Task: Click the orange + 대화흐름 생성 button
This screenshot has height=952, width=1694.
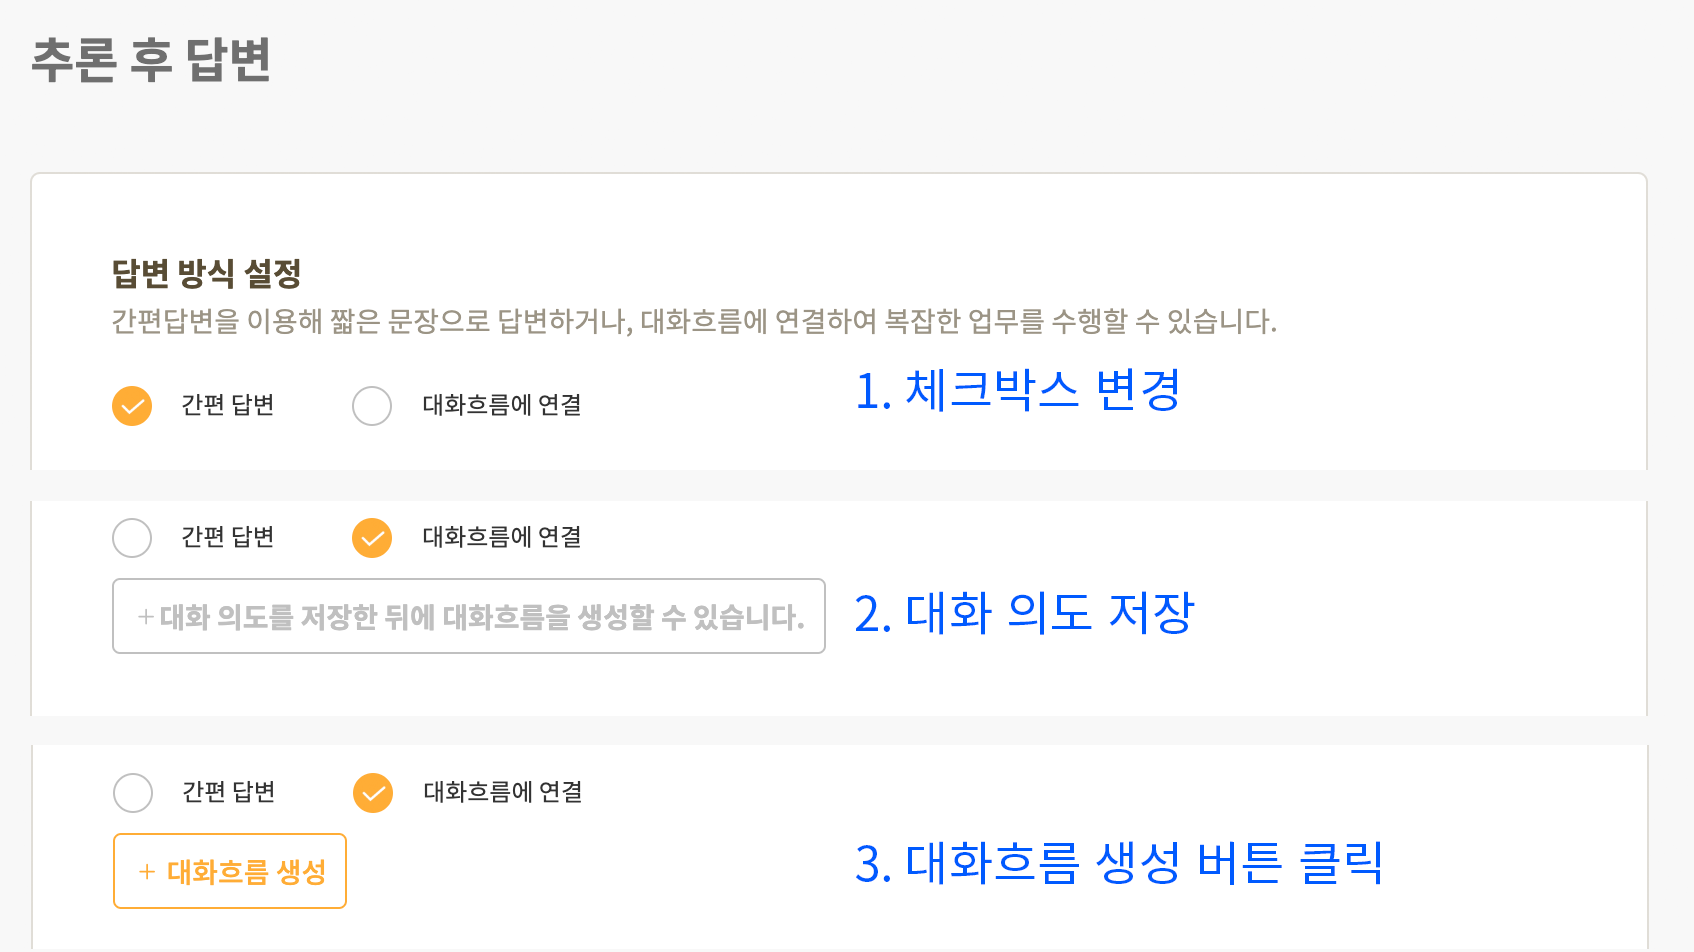Action: point(230,871)
